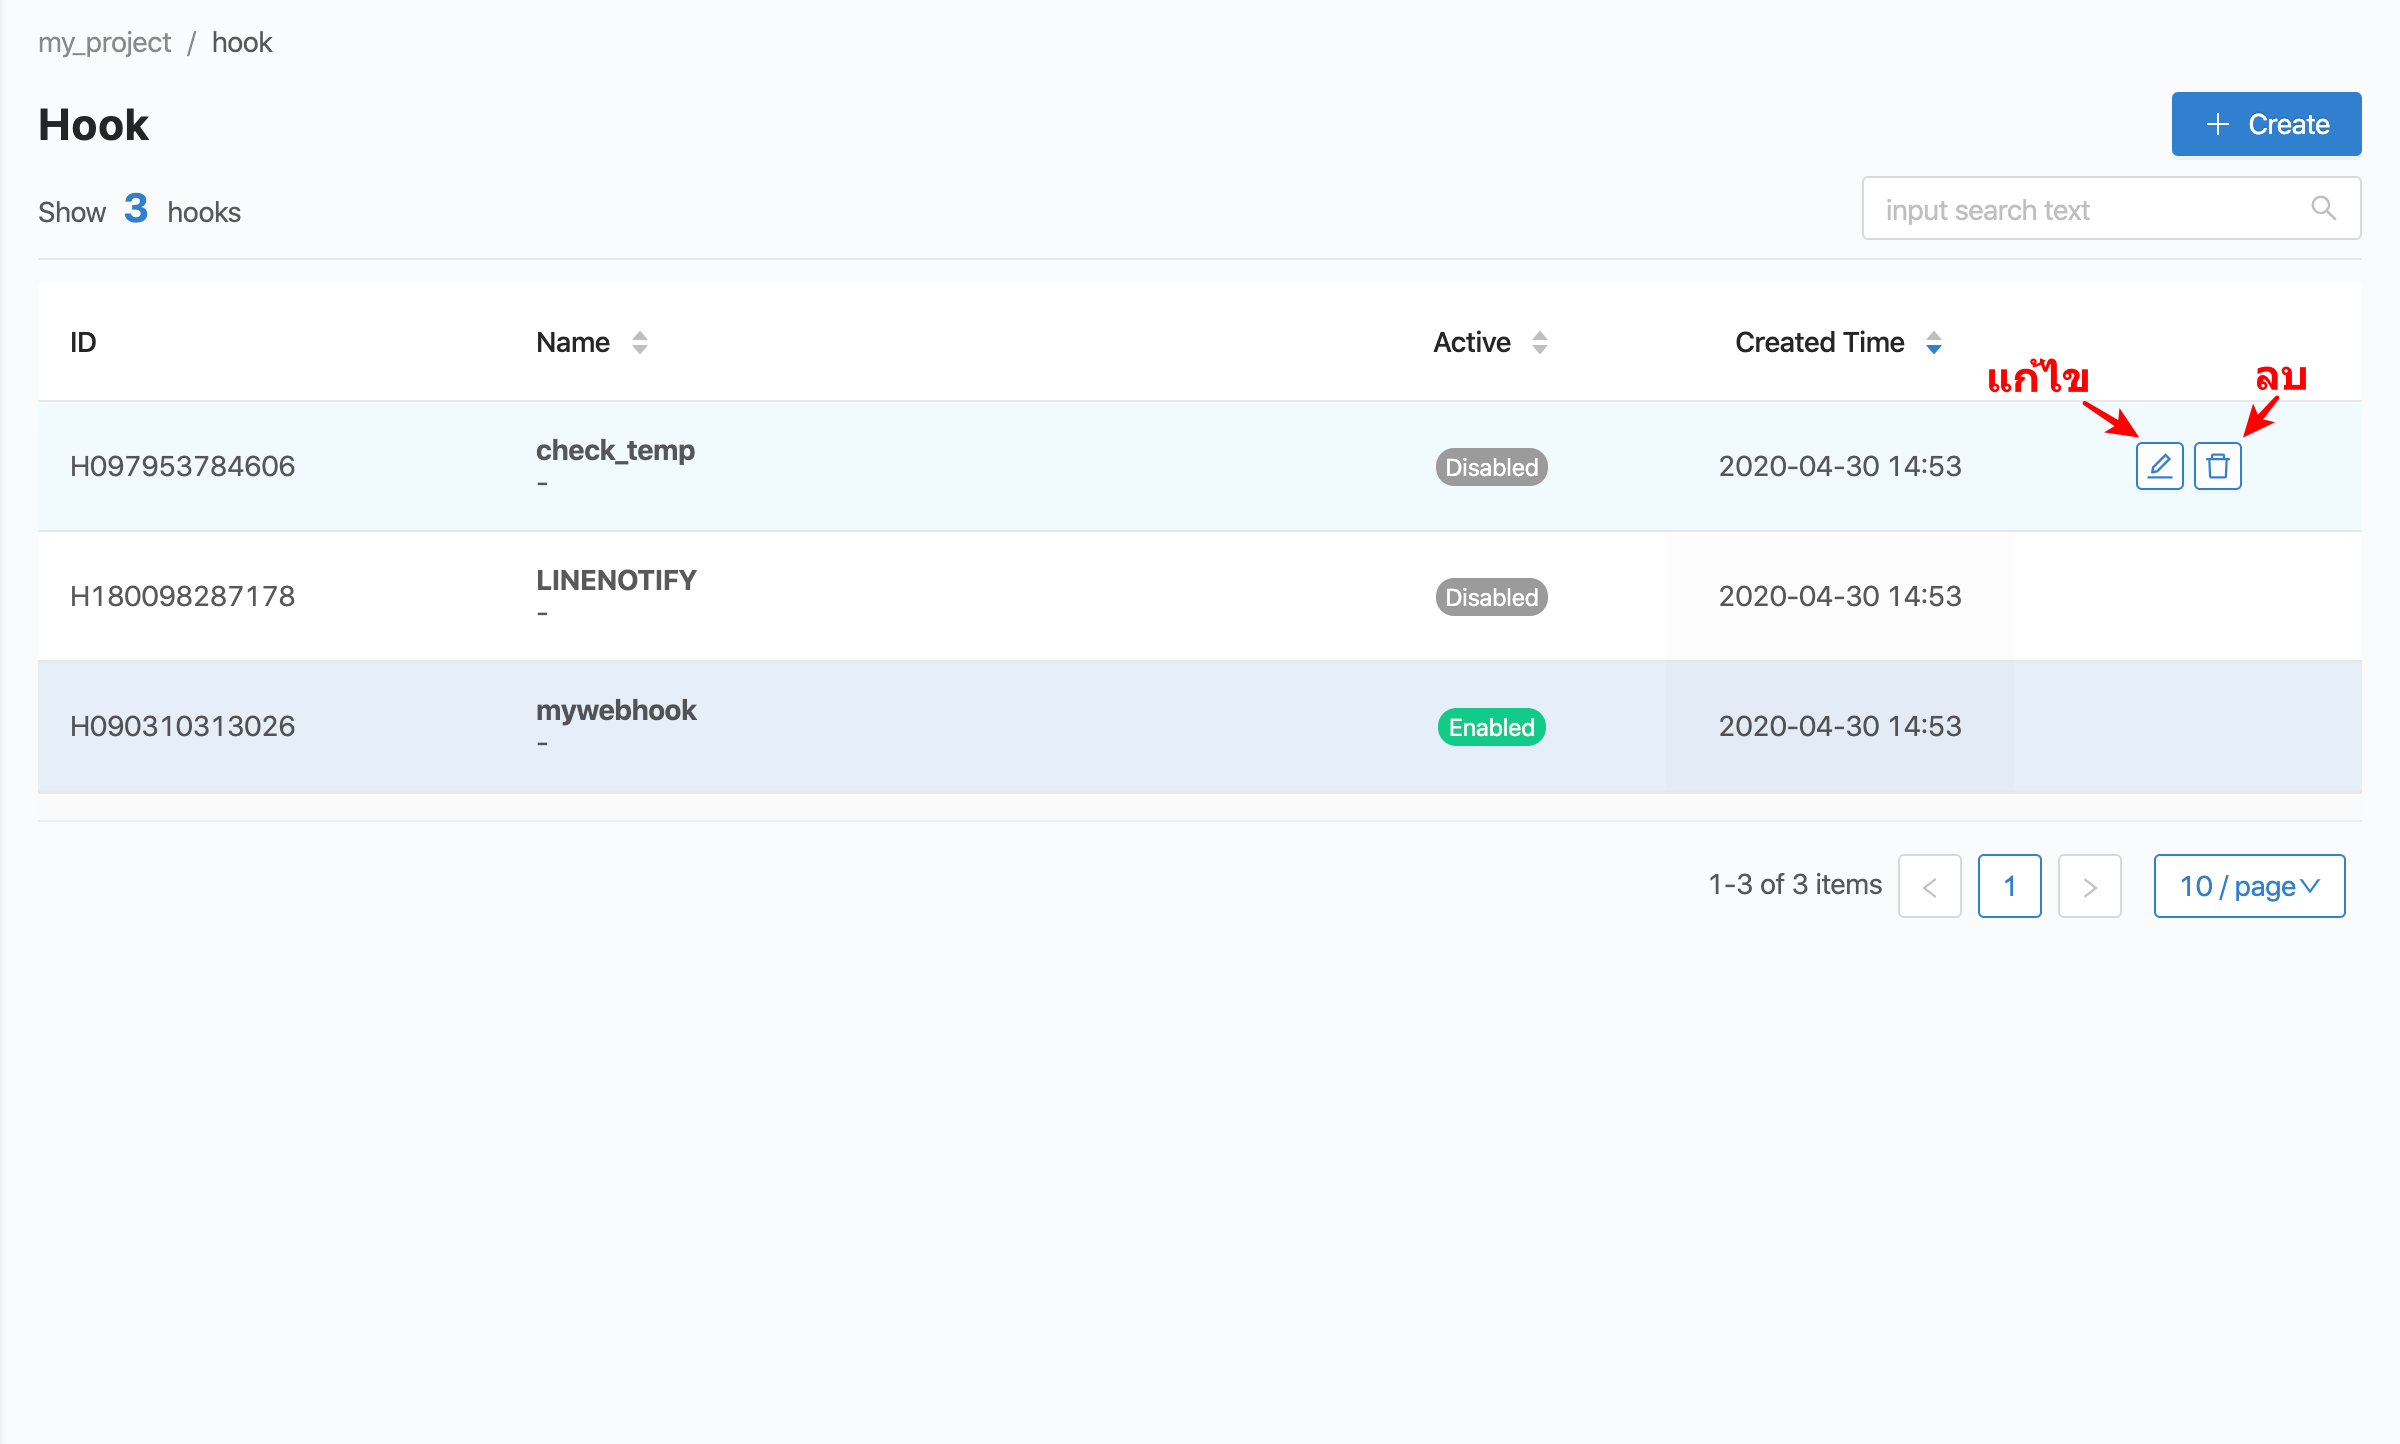Click the delete trash icon for check_temp
Screen dimensions: 2400x1444
coord(2217,466)
